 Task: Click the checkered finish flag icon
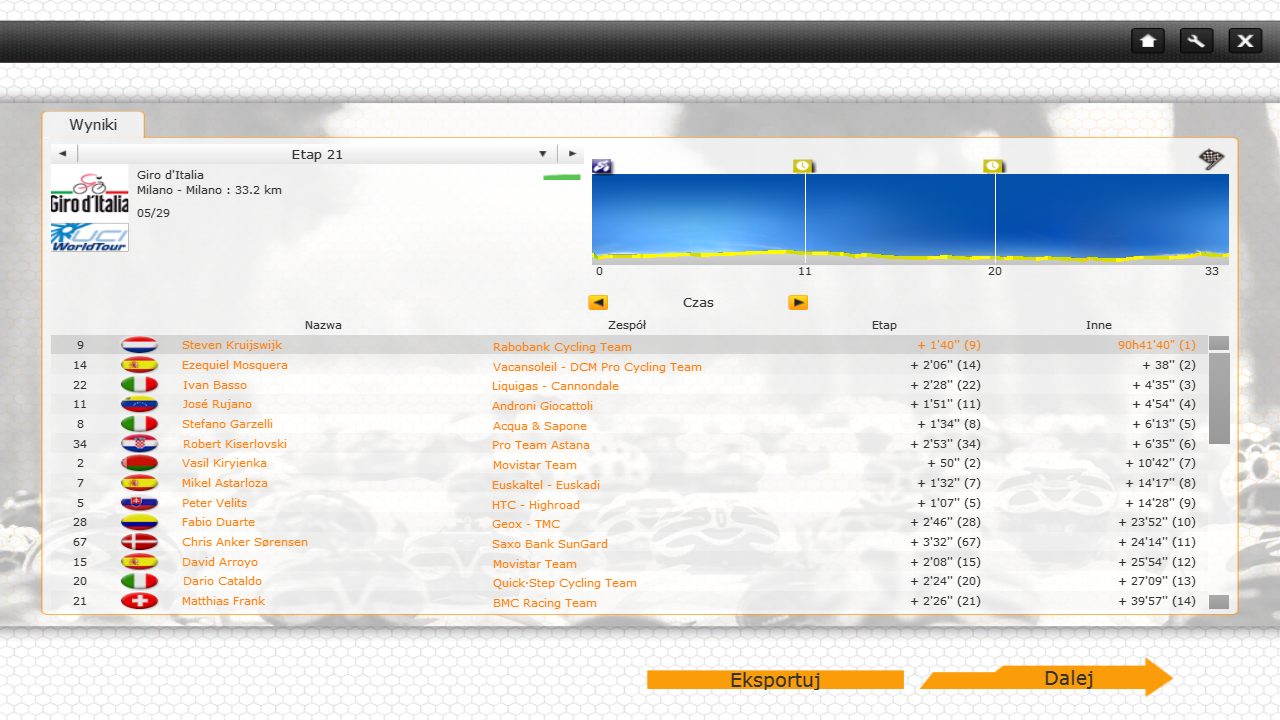click(x=1212, y=160)
